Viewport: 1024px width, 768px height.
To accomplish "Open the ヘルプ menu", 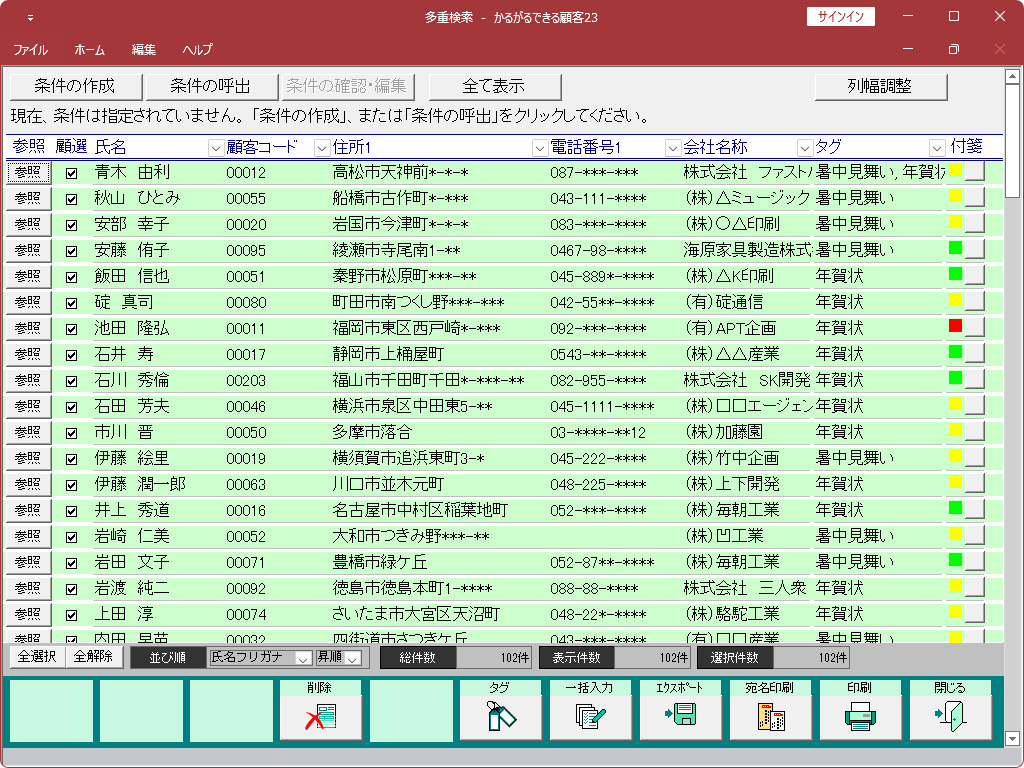I will tap(197, 50).
